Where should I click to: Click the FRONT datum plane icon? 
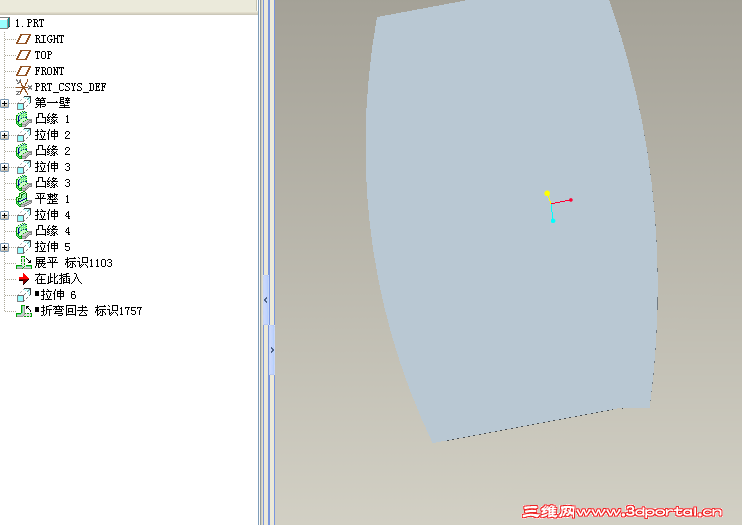coord(23,71)
